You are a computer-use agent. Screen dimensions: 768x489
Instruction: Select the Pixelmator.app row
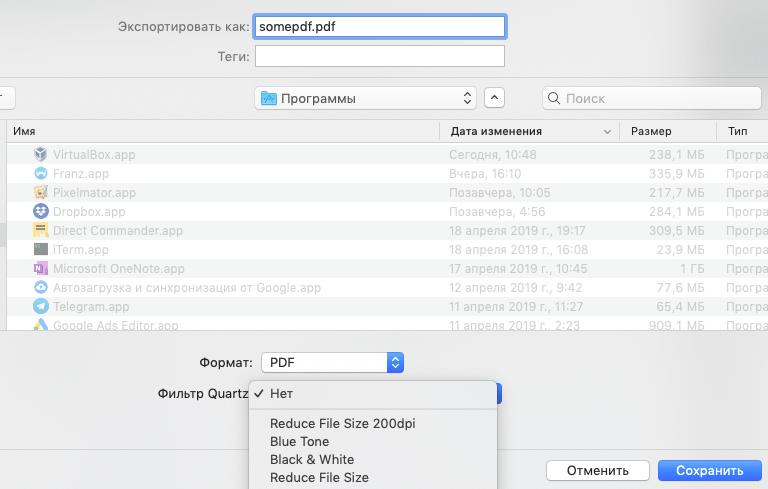coord(387,193)
